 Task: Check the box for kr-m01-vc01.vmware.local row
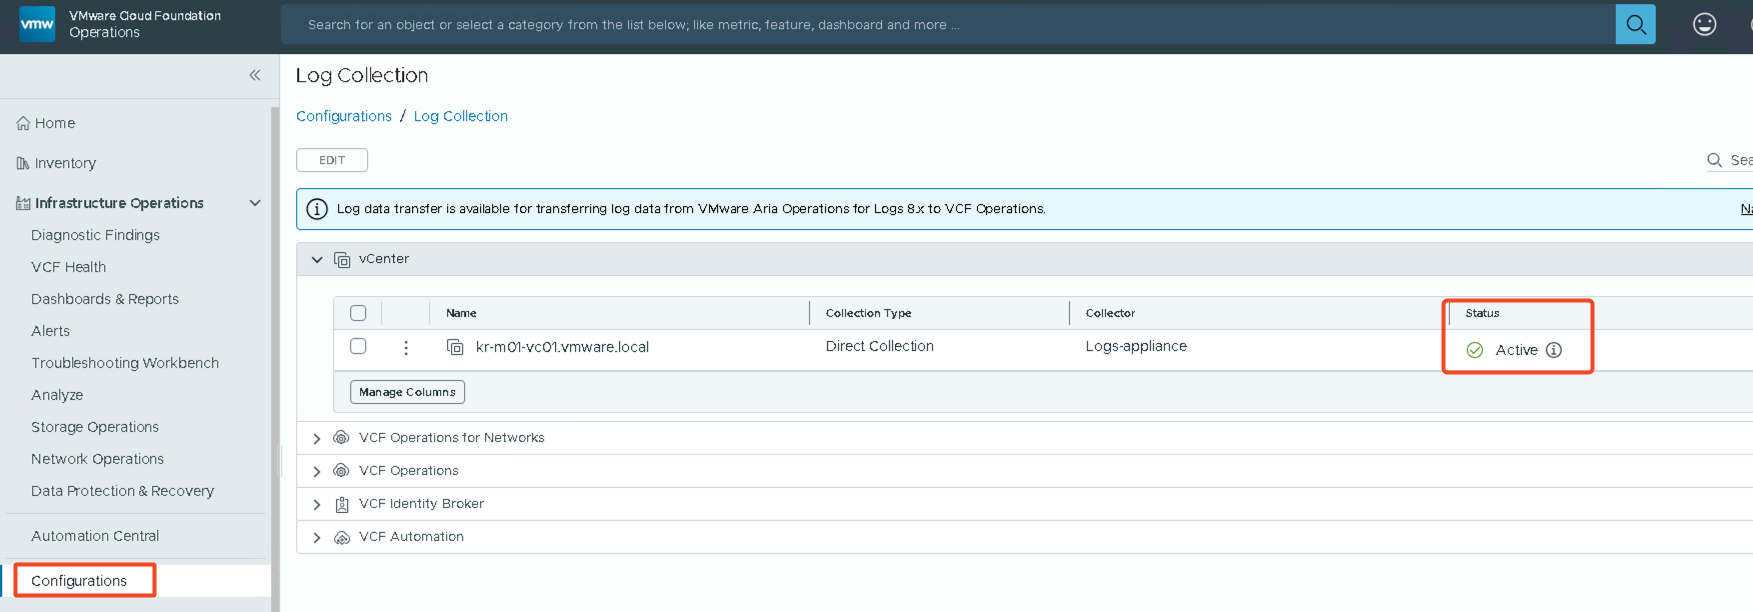point(358,346)
